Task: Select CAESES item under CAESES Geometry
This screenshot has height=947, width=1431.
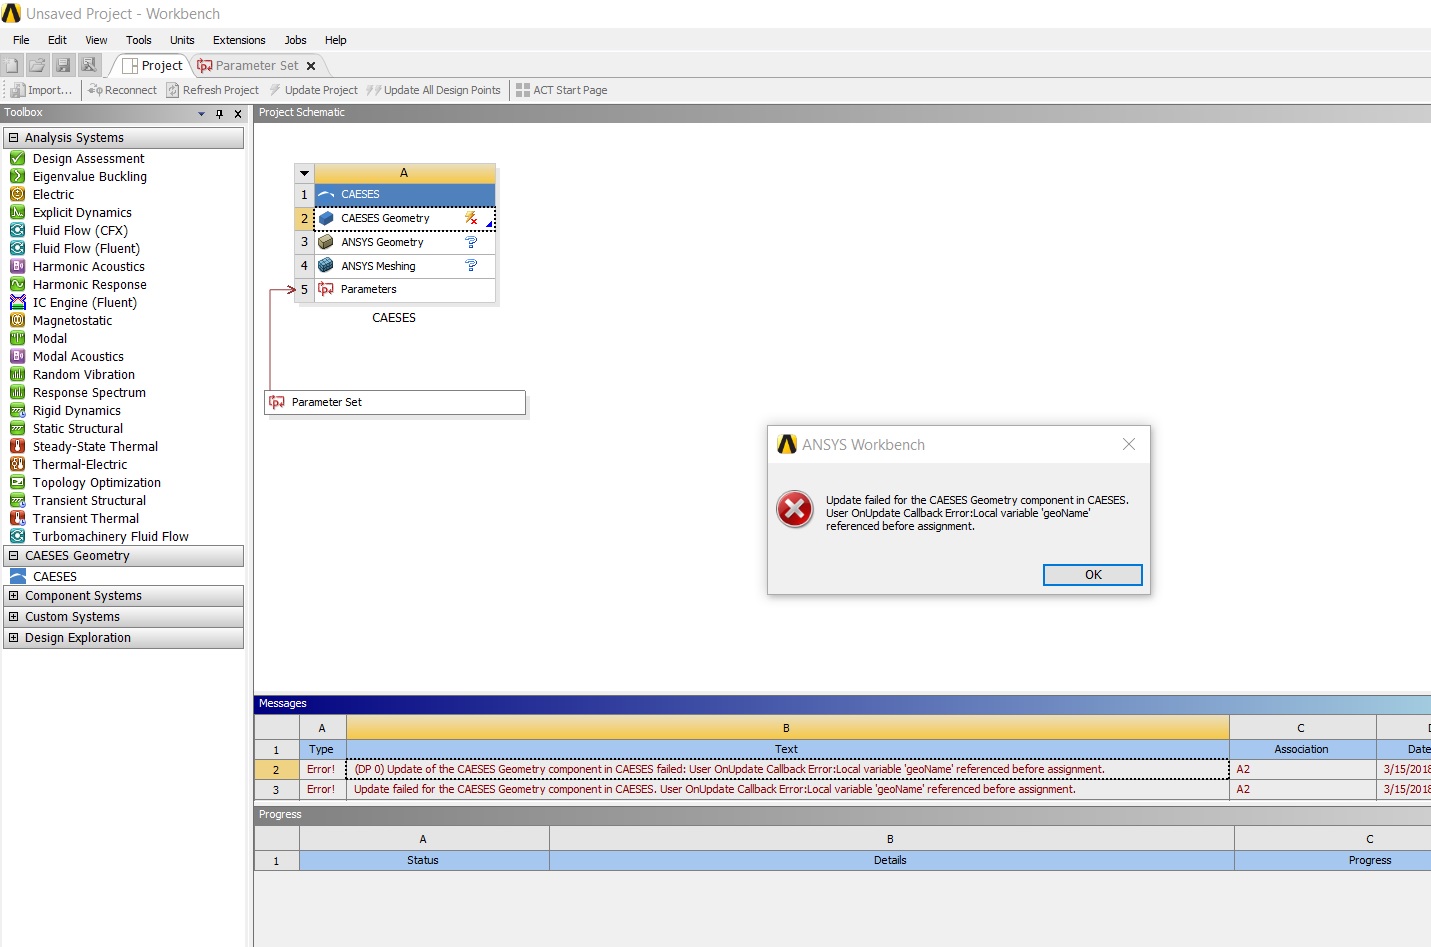Action: tap(55, 577)
